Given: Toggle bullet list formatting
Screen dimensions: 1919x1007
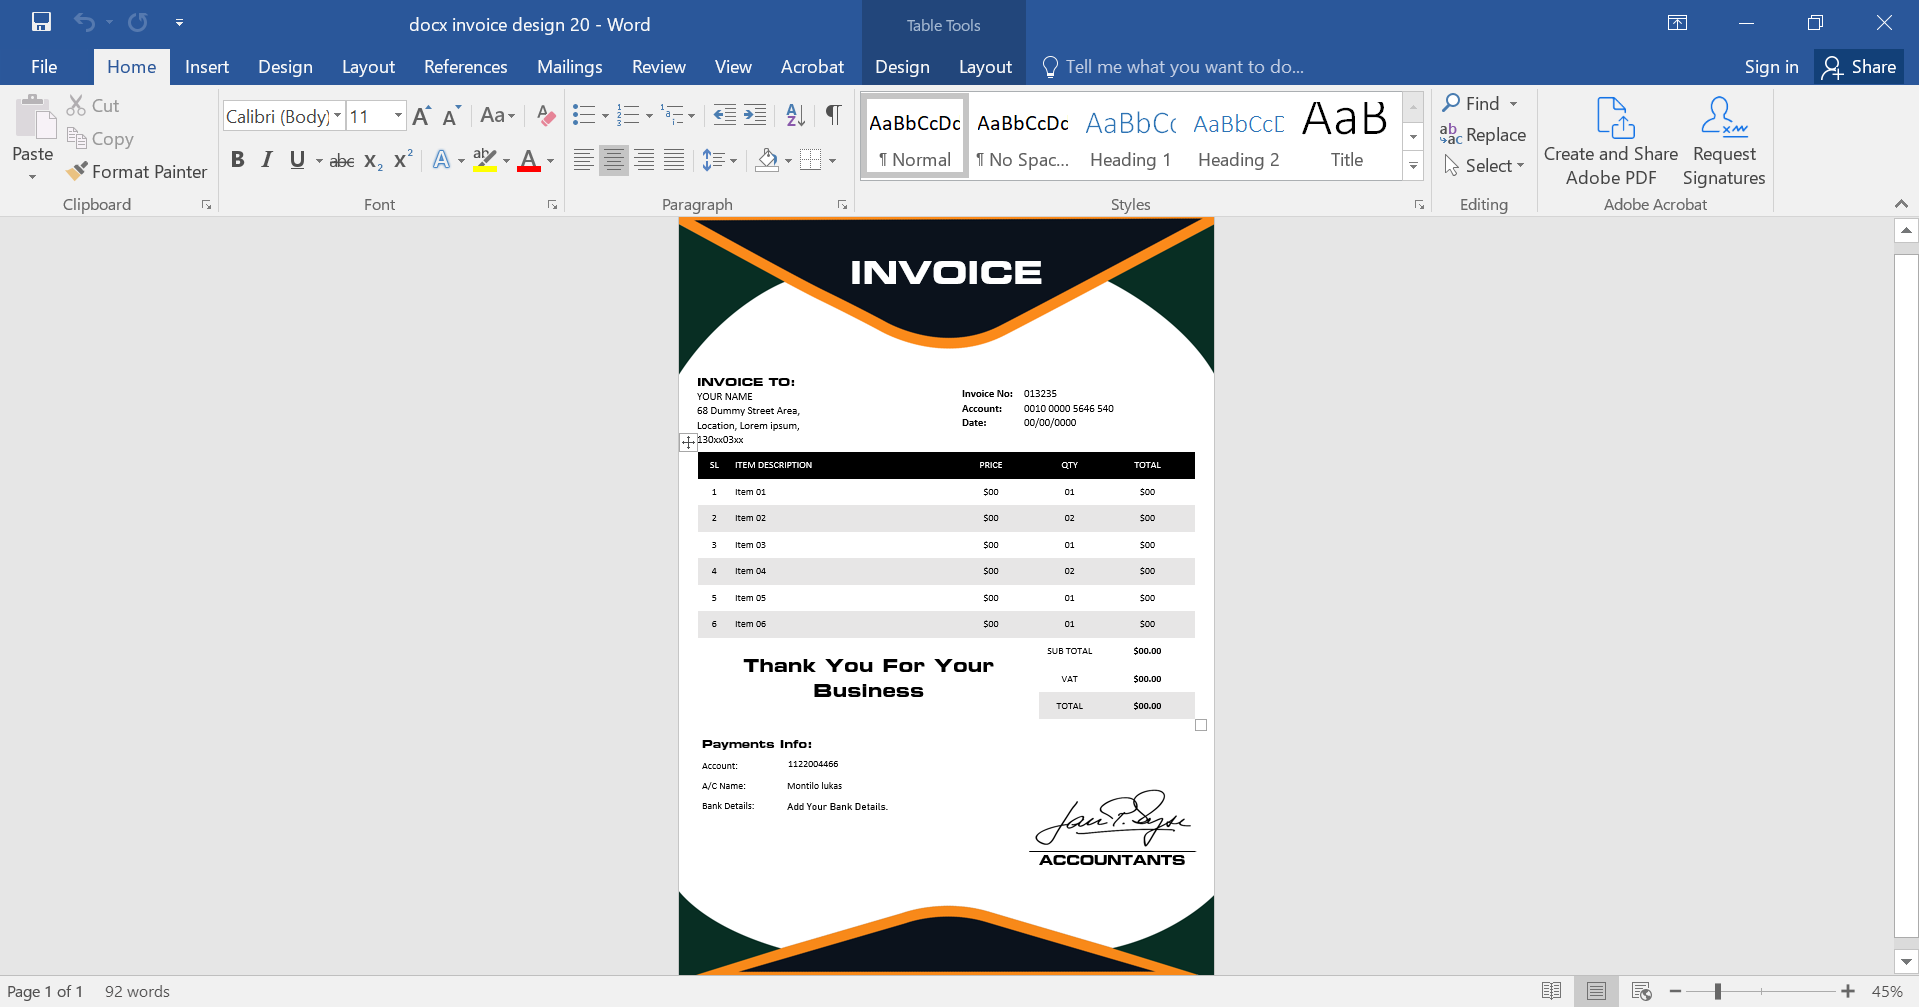Looking at the screenshot, I should 584,115.
